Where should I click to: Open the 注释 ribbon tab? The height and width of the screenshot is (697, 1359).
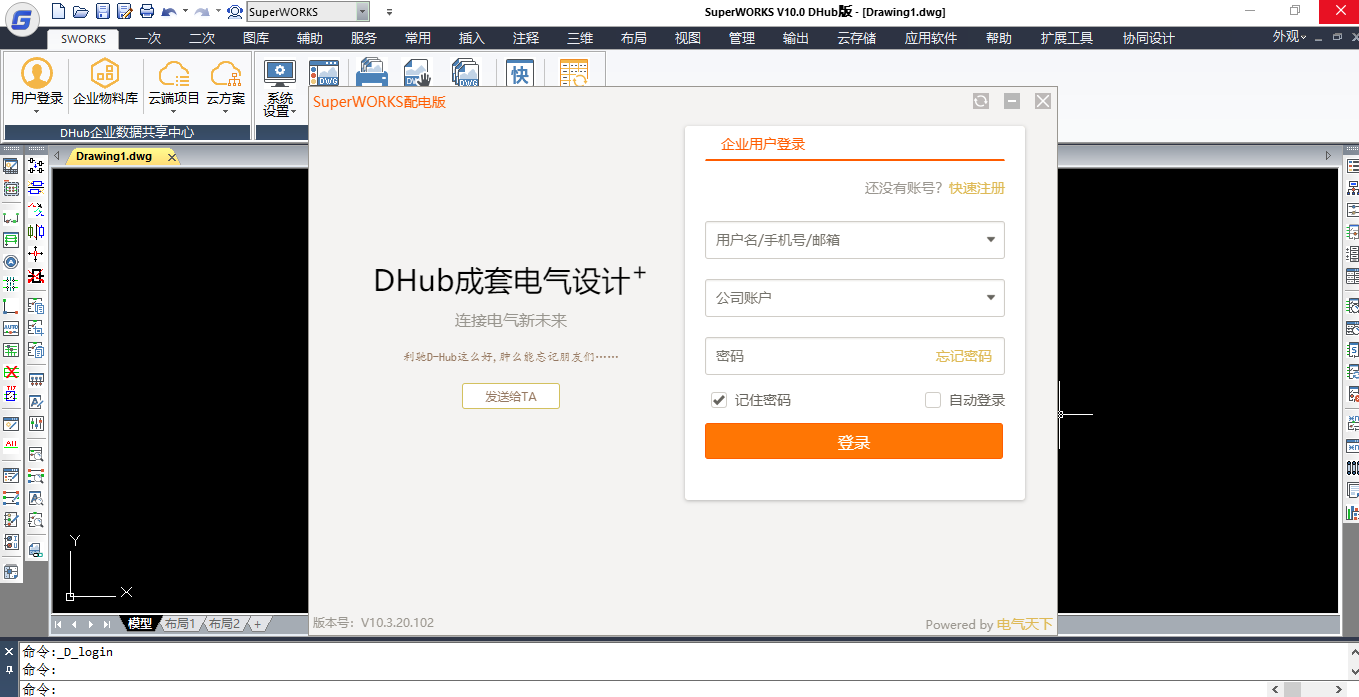click(x=526, y=38)
